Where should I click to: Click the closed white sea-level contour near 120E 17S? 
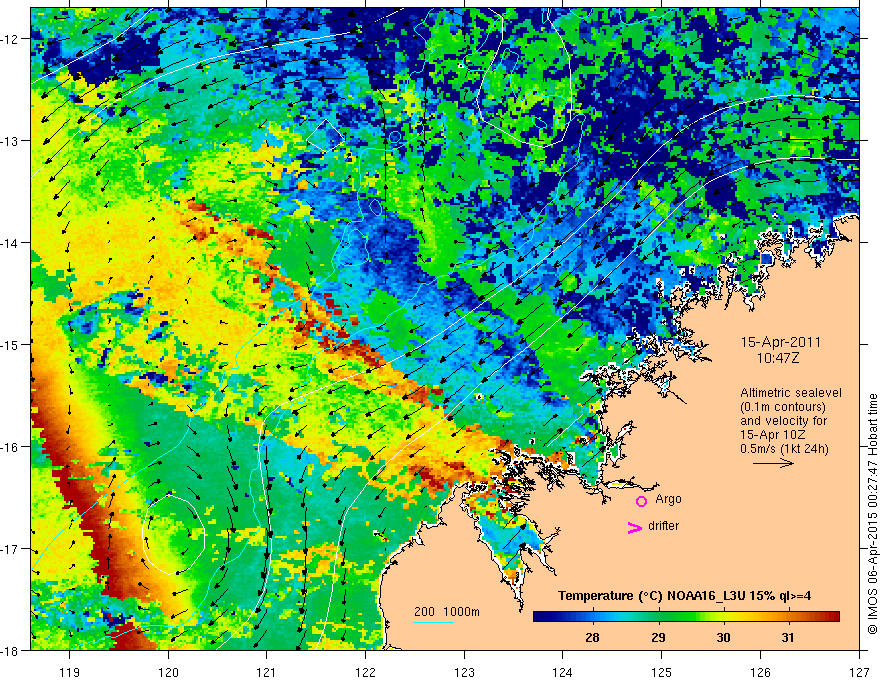point(173,535)
